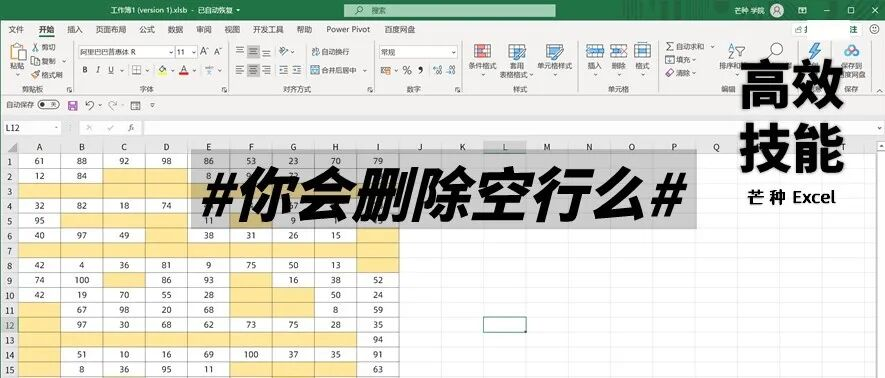Collapse the ribbon with chevron
The width and height of the screenshot is (885, 378).
click(878, 90)
